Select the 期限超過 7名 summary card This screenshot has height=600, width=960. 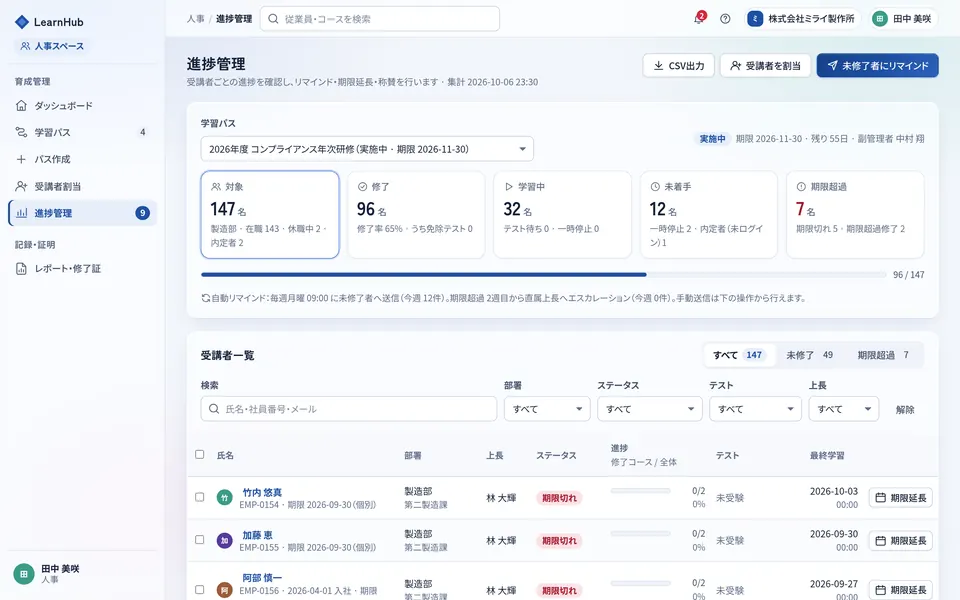click(855, 214)
